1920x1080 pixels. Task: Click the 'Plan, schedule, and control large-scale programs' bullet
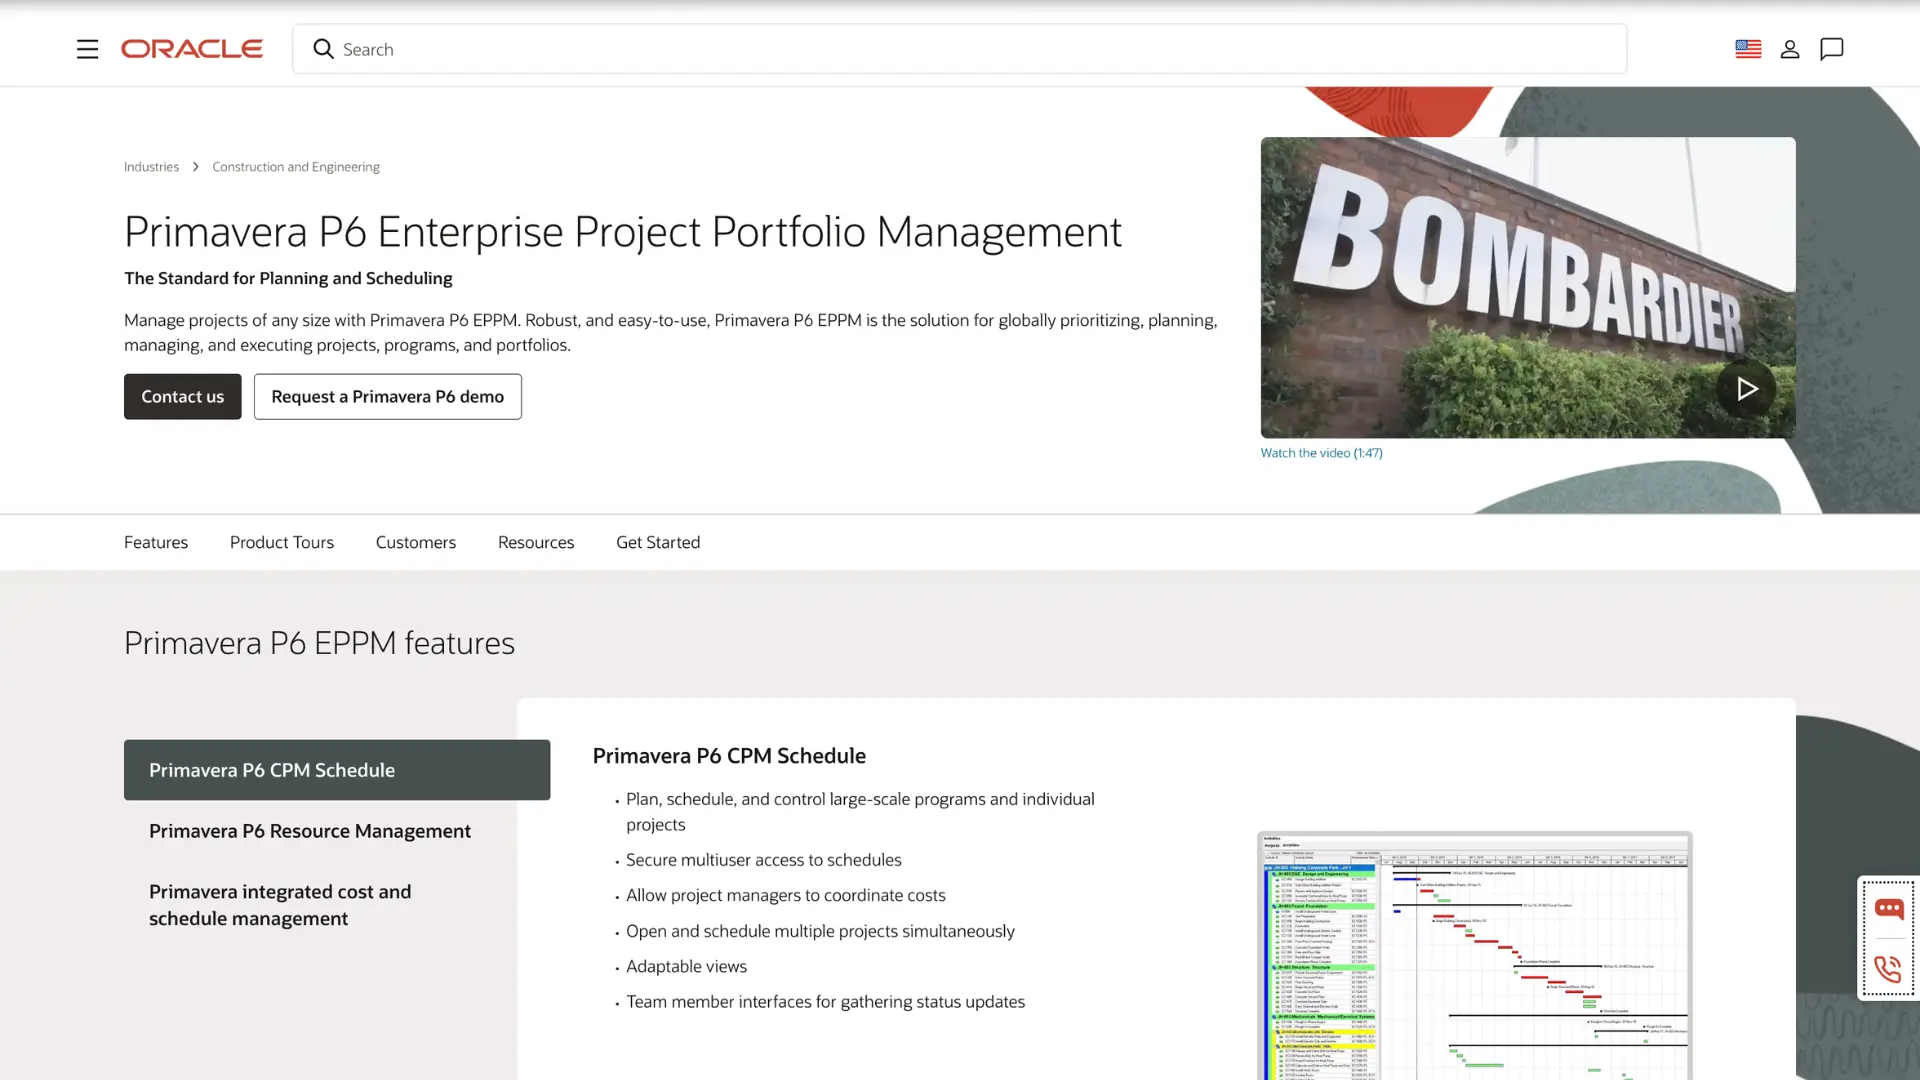860,812
